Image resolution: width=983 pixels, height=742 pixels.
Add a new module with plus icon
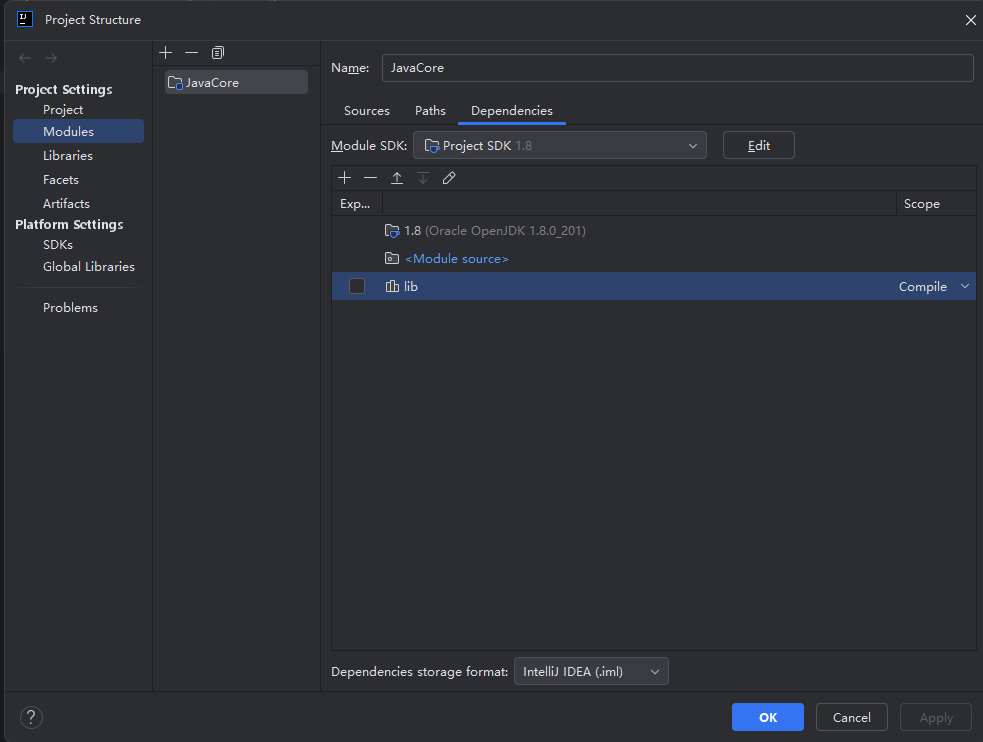click(166, 53)
